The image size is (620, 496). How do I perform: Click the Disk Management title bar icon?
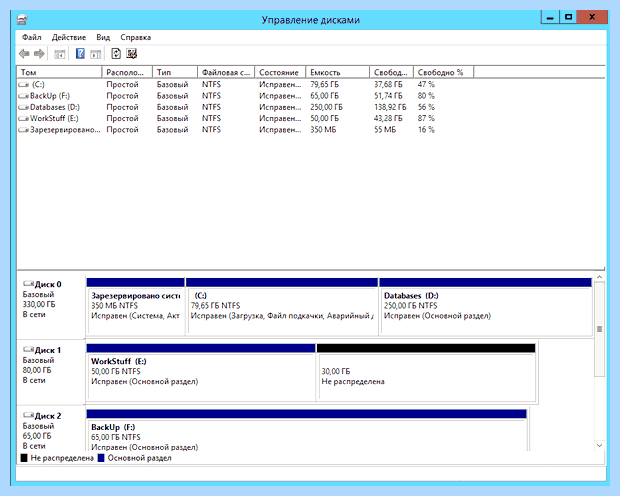coord(23,19)
